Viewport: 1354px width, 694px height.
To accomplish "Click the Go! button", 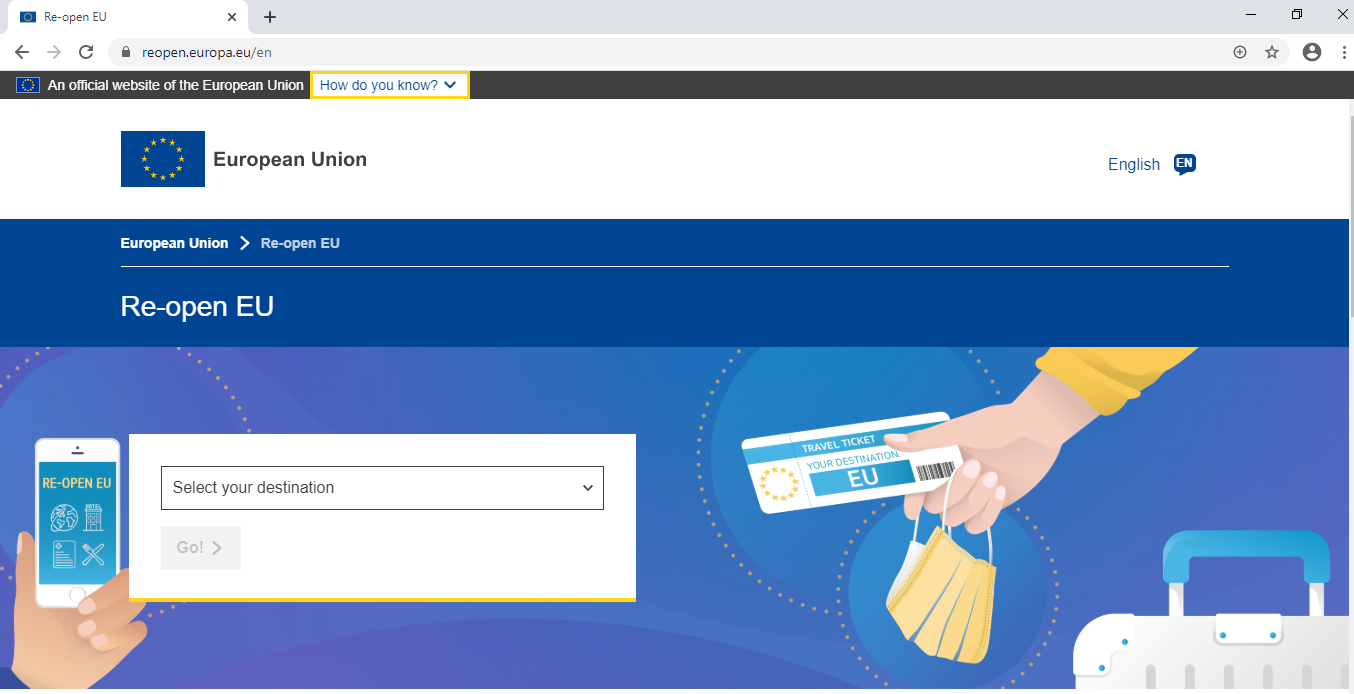I will point(201,548).
